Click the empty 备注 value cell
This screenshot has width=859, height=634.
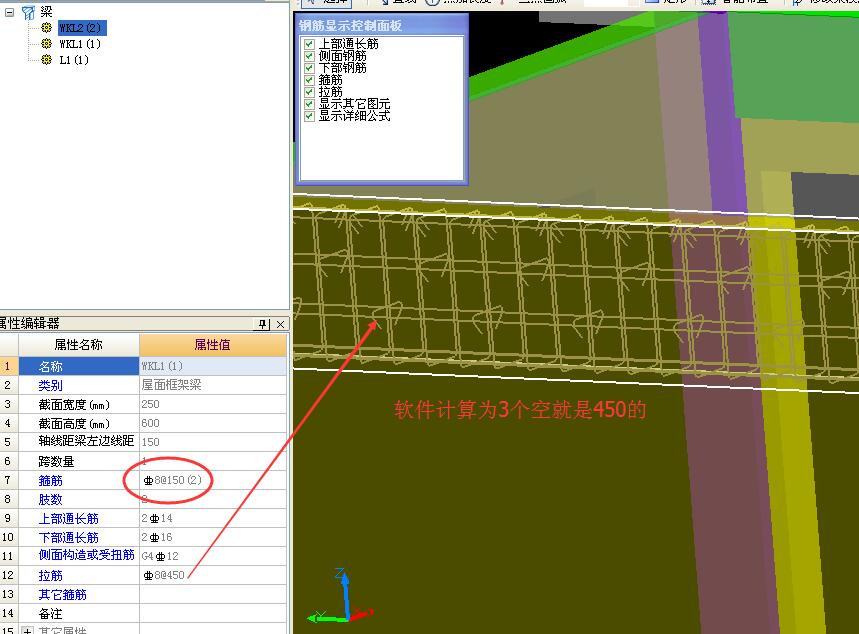coord(213,614)
